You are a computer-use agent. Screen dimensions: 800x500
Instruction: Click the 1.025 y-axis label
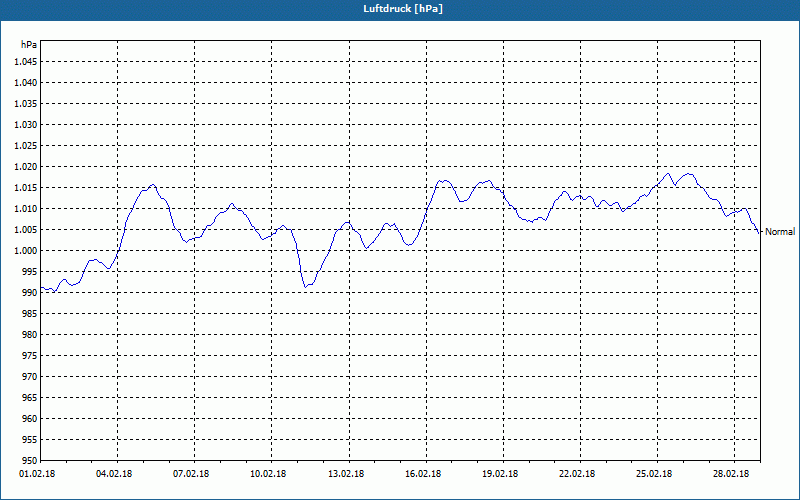[26, 145]
